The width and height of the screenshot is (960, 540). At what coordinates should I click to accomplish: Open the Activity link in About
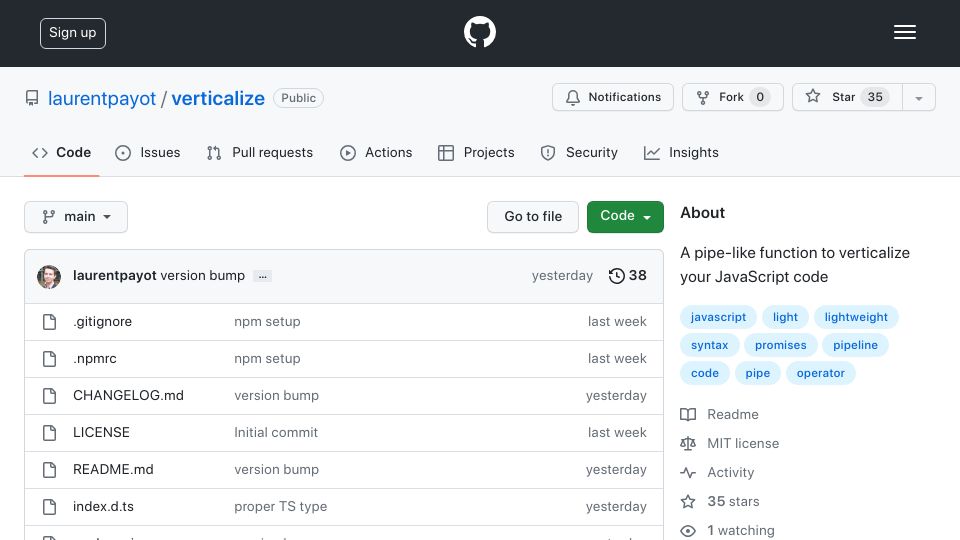point(718,473)
